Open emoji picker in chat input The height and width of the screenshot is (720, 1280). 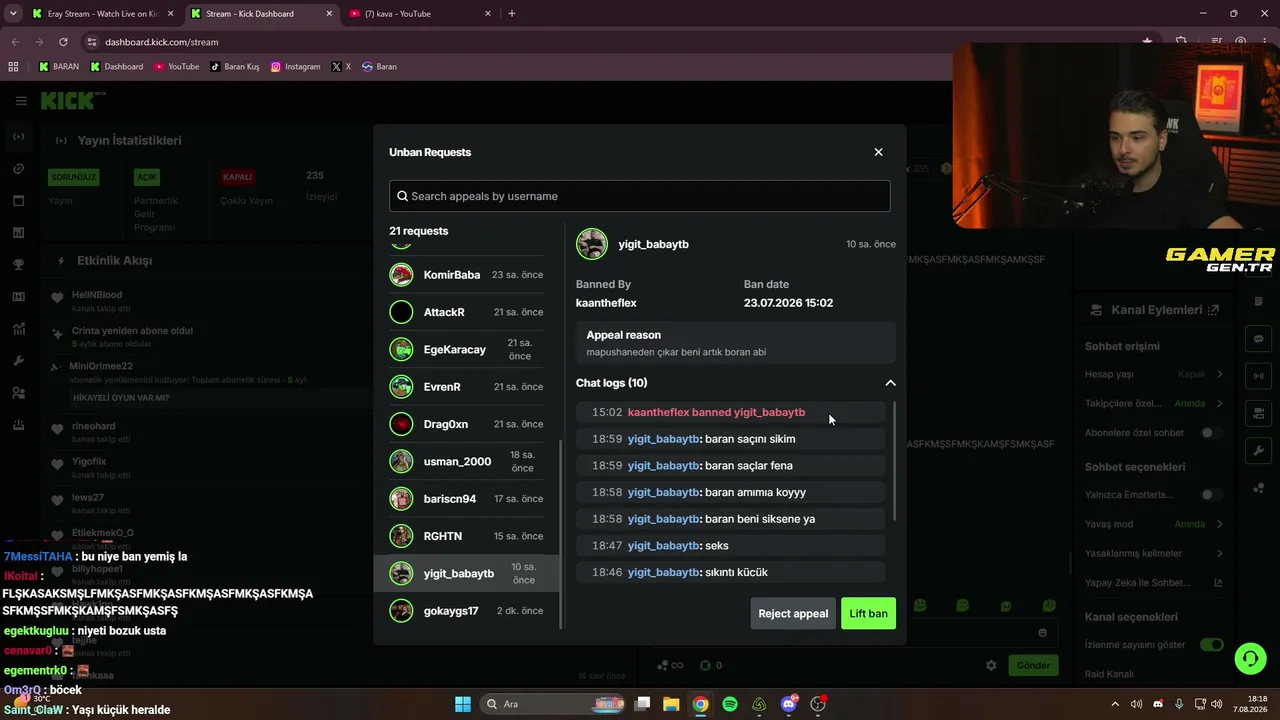click(1043, 632)
